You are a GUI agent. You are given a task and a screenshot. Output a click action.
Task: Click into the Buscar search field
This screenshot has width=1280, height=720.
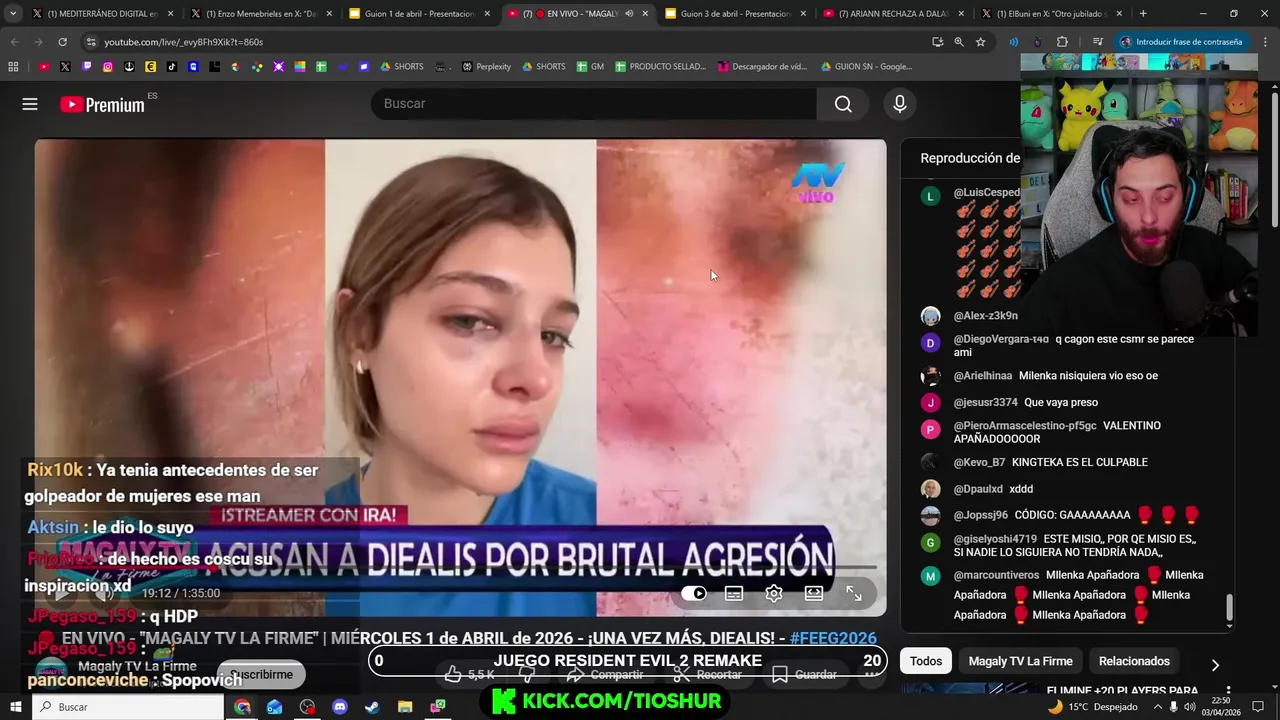(594, 104)
